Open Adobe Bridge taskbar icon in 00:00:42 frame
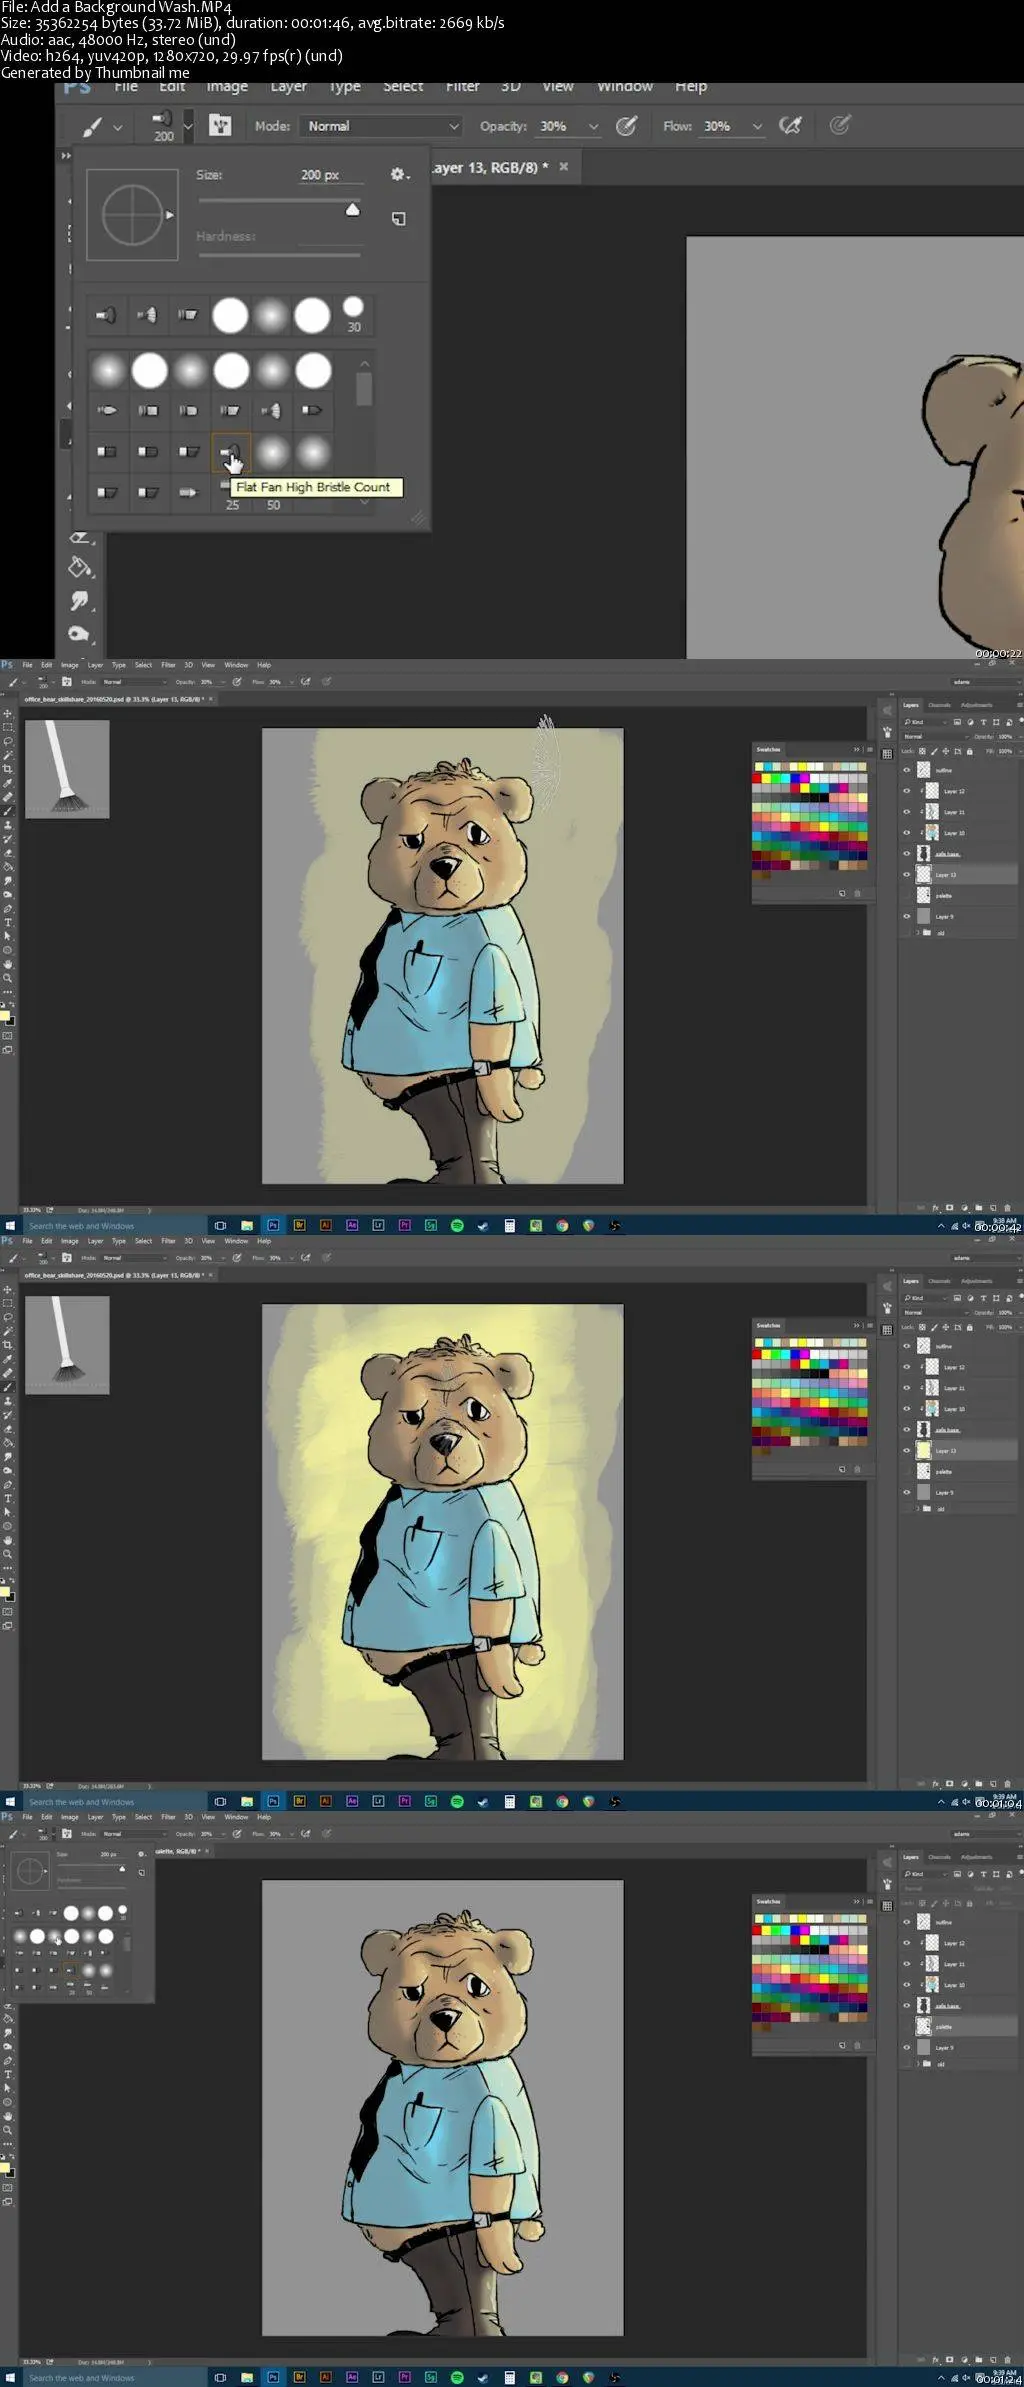 point(299,1226)
